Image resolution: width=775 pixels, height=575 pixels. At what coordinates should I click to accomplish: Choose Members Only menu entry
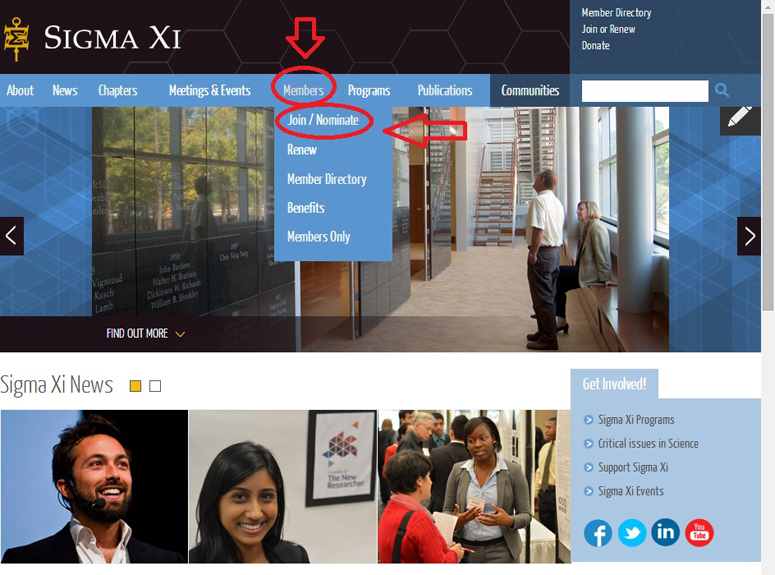pos(319,237)
